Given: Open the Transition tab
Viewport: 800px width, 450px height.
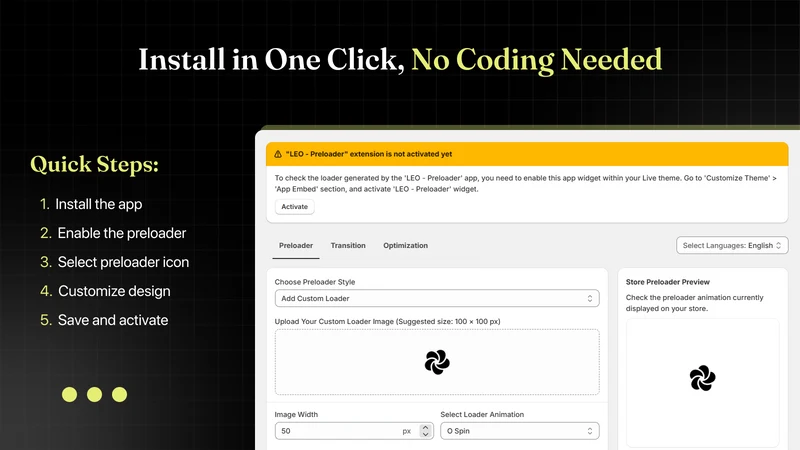Looking at the screenshot, I should 348,245.
